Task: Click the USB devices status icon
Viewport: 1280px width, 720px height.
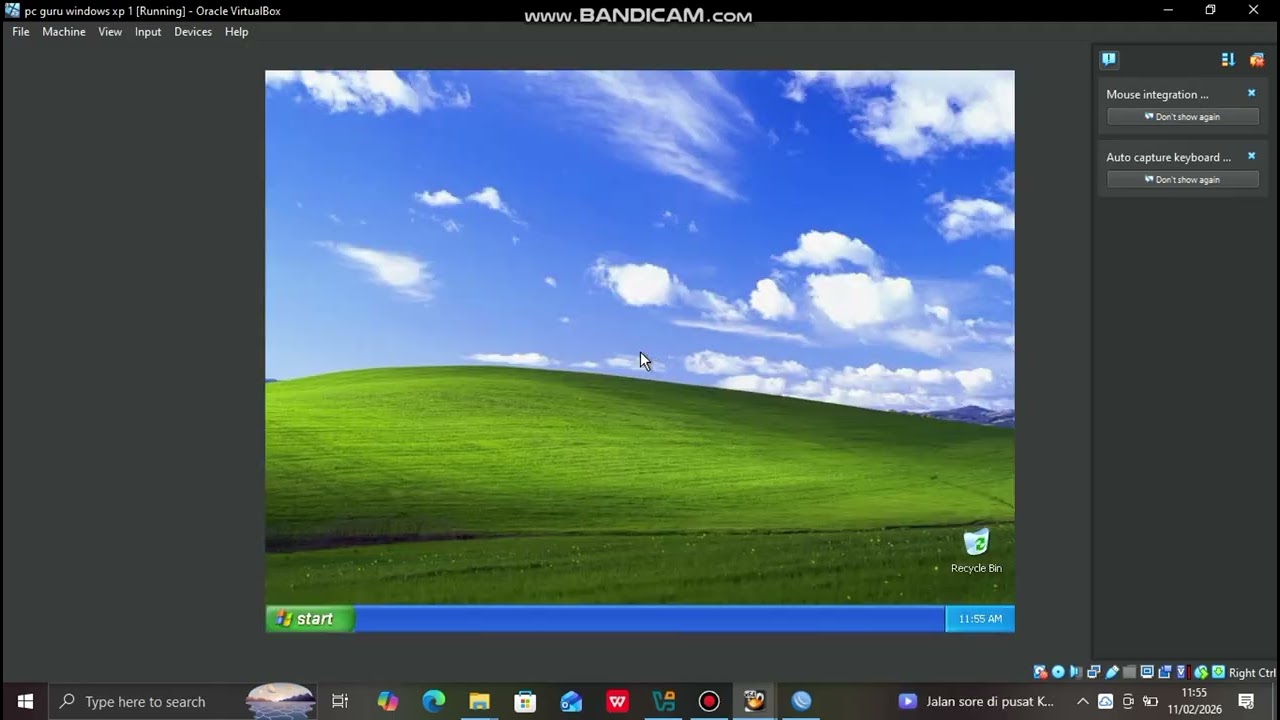Action: click(1112, 672)
